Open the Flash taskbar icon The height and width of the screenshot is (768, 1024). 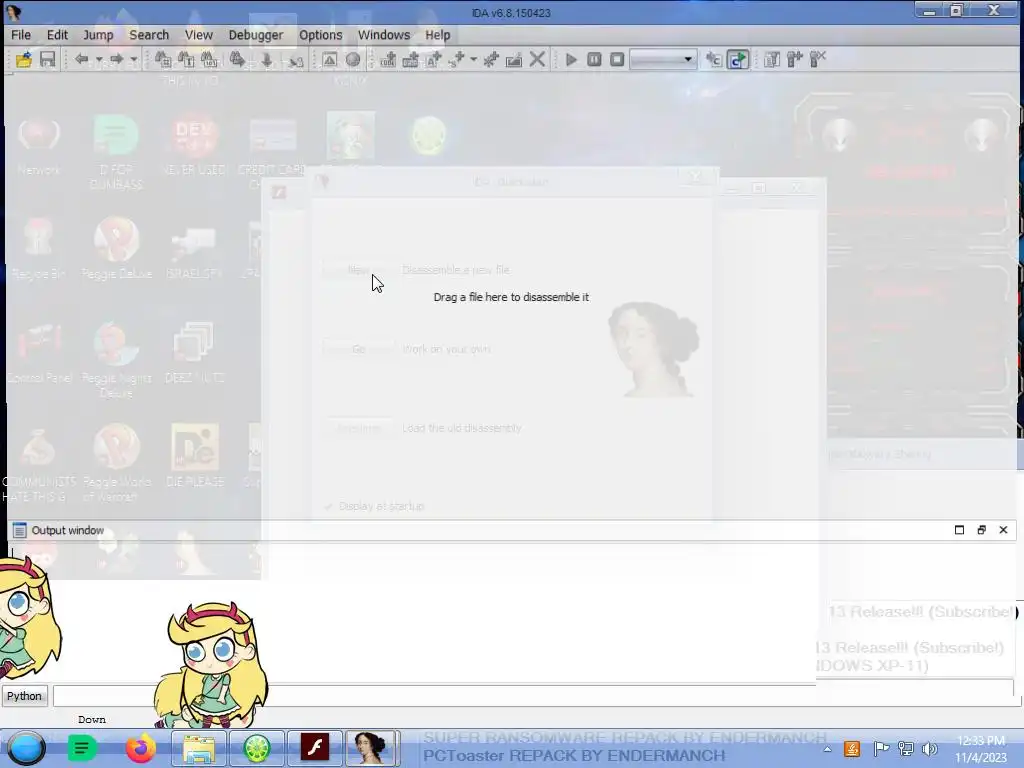tap(314, 748)
